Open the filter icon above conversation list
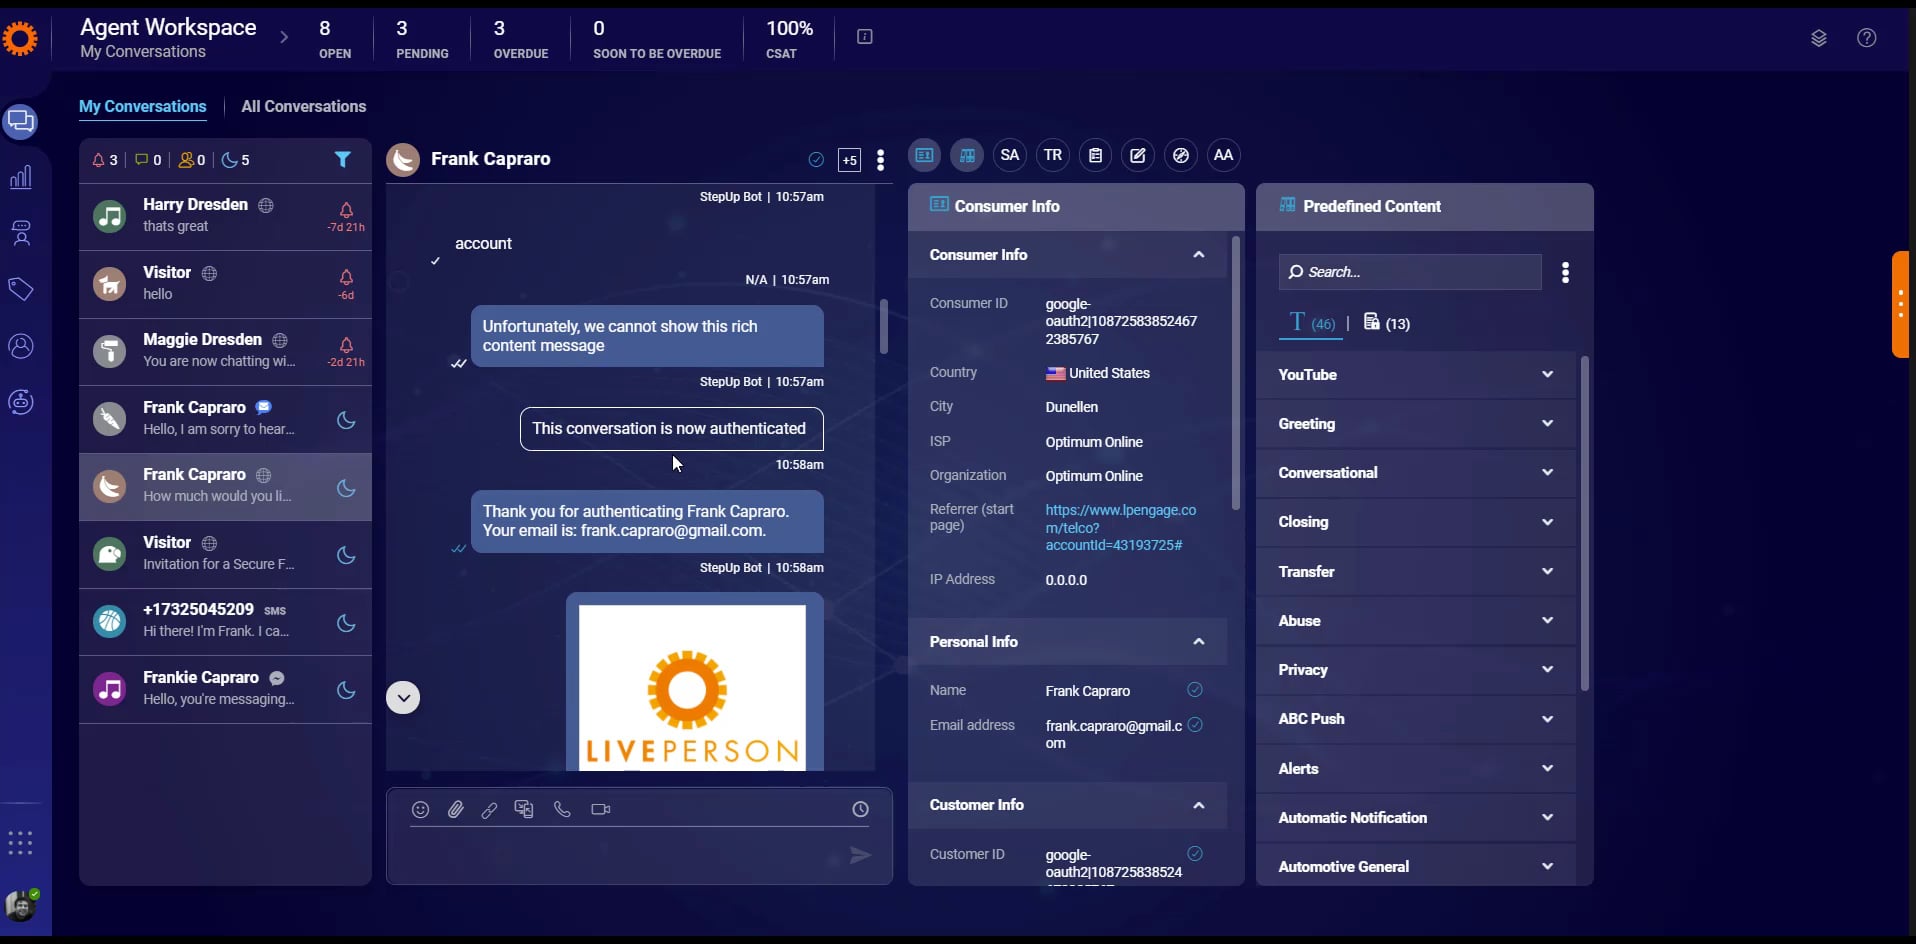The image size is (1916, 944). coord(343,159)
